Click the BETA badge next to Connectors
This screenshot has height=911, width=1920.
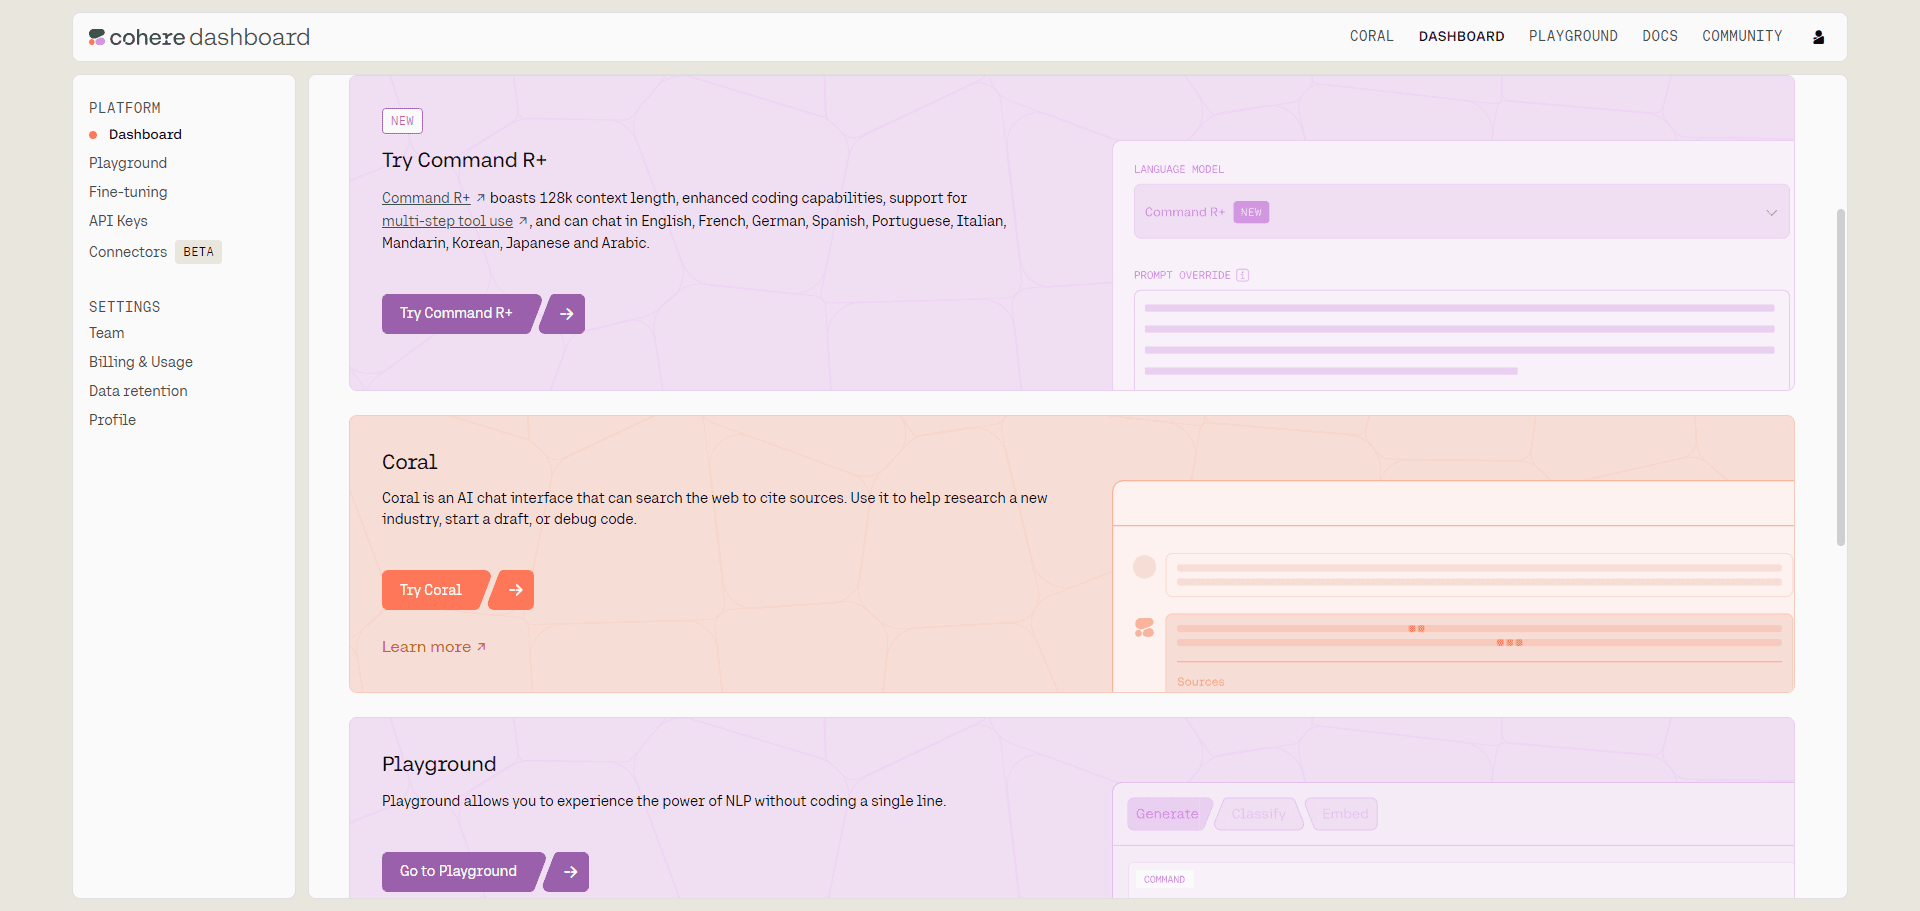[198, 252]
